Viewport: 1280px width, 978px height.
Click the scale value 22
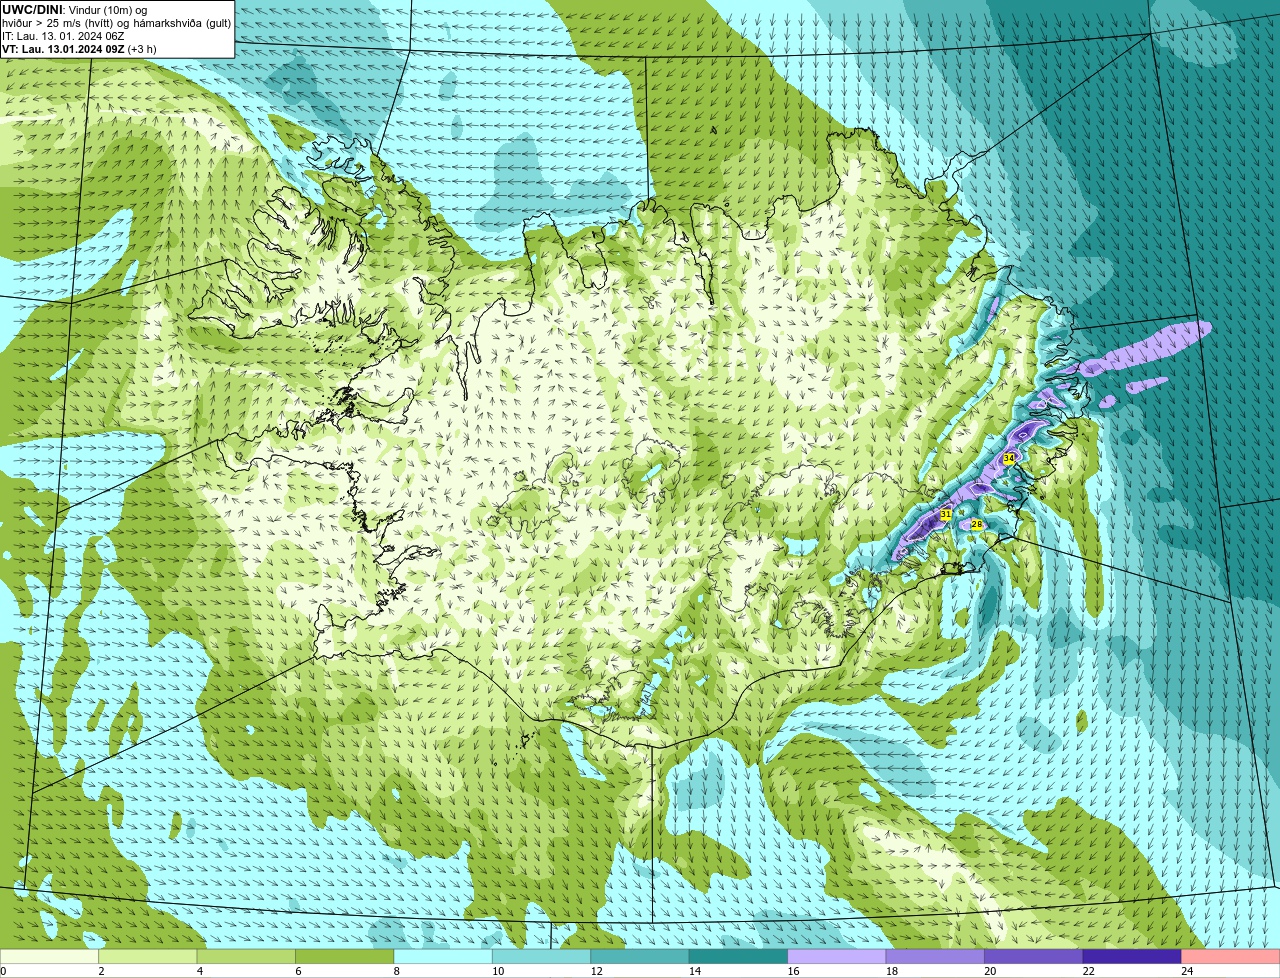coord(1089,971)
